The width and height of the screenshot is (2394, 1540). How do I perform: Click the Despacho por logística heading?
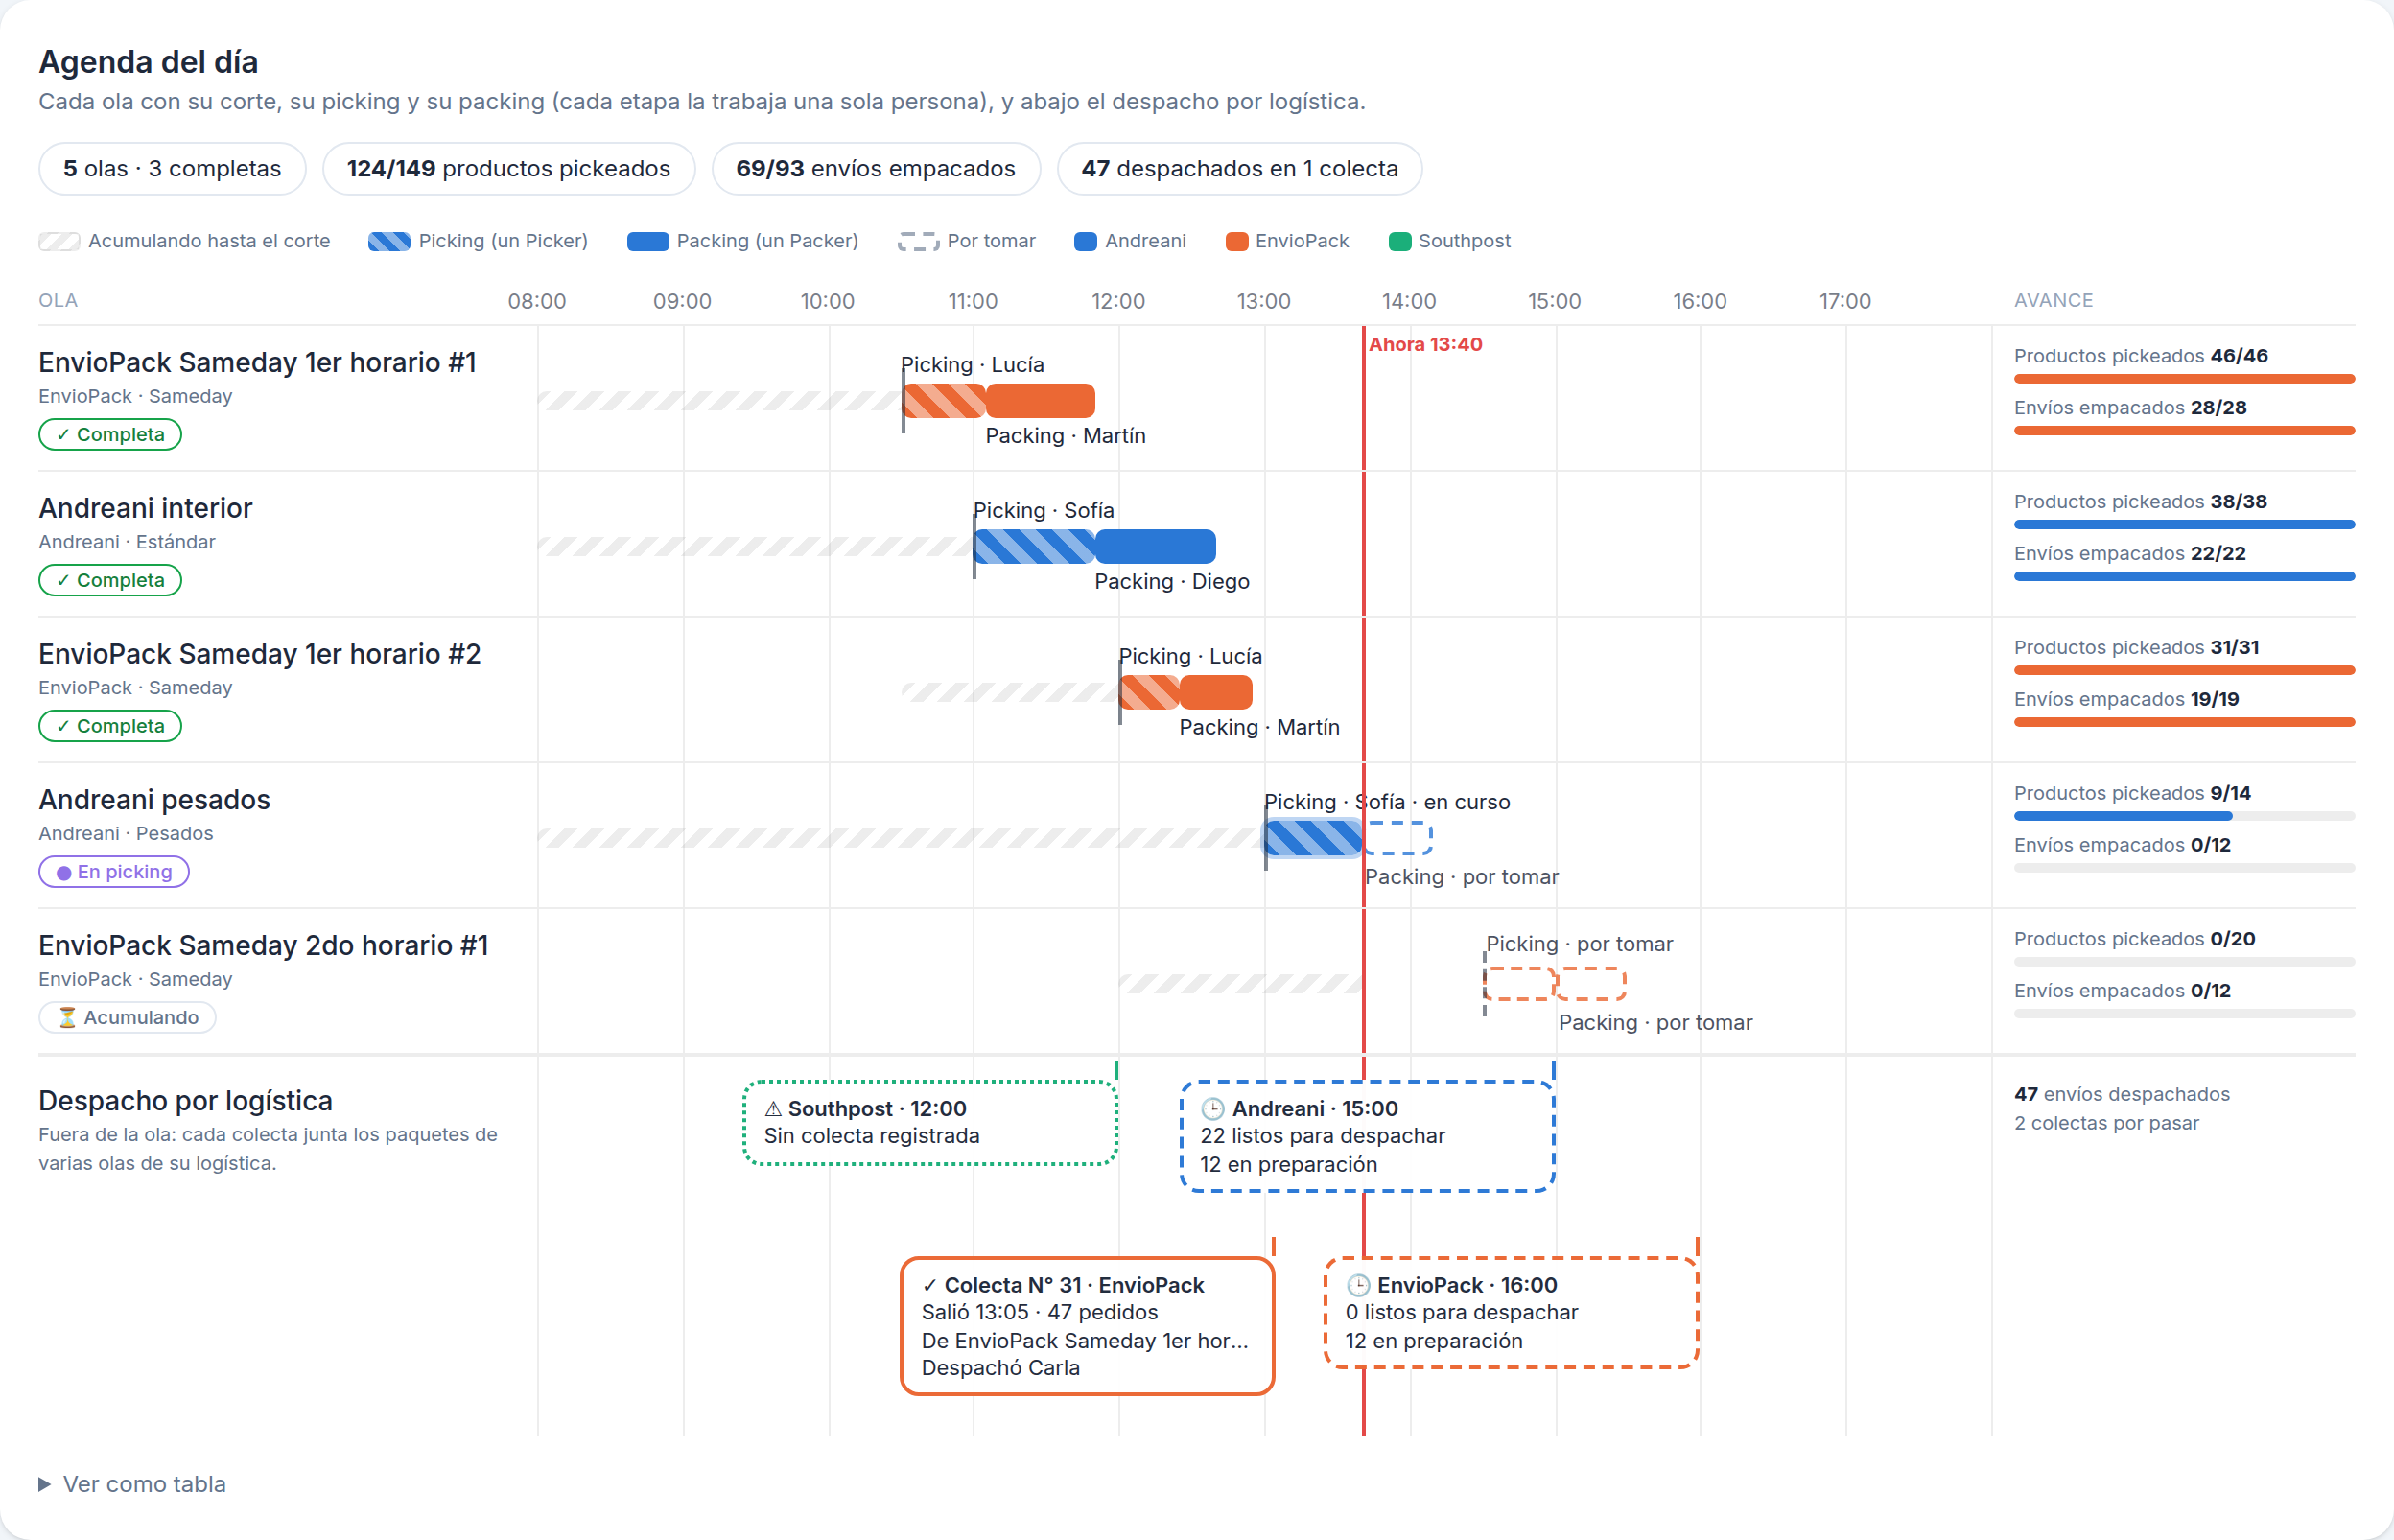coord(185,1101)
